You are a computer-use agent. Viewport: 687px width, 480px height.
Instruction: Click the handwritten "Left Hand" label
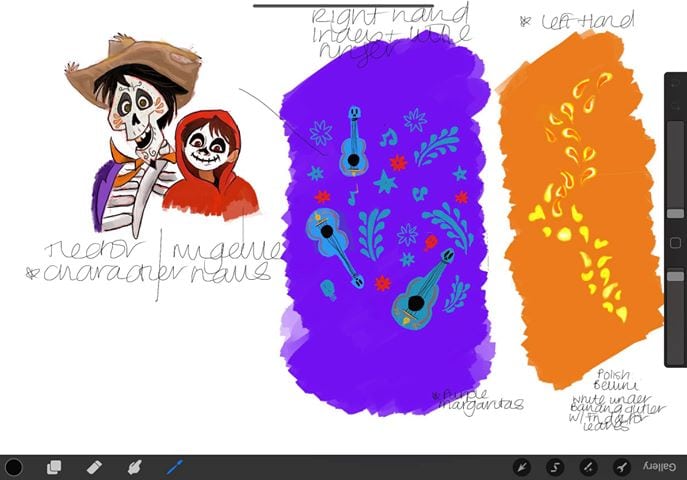click(573, 21)
